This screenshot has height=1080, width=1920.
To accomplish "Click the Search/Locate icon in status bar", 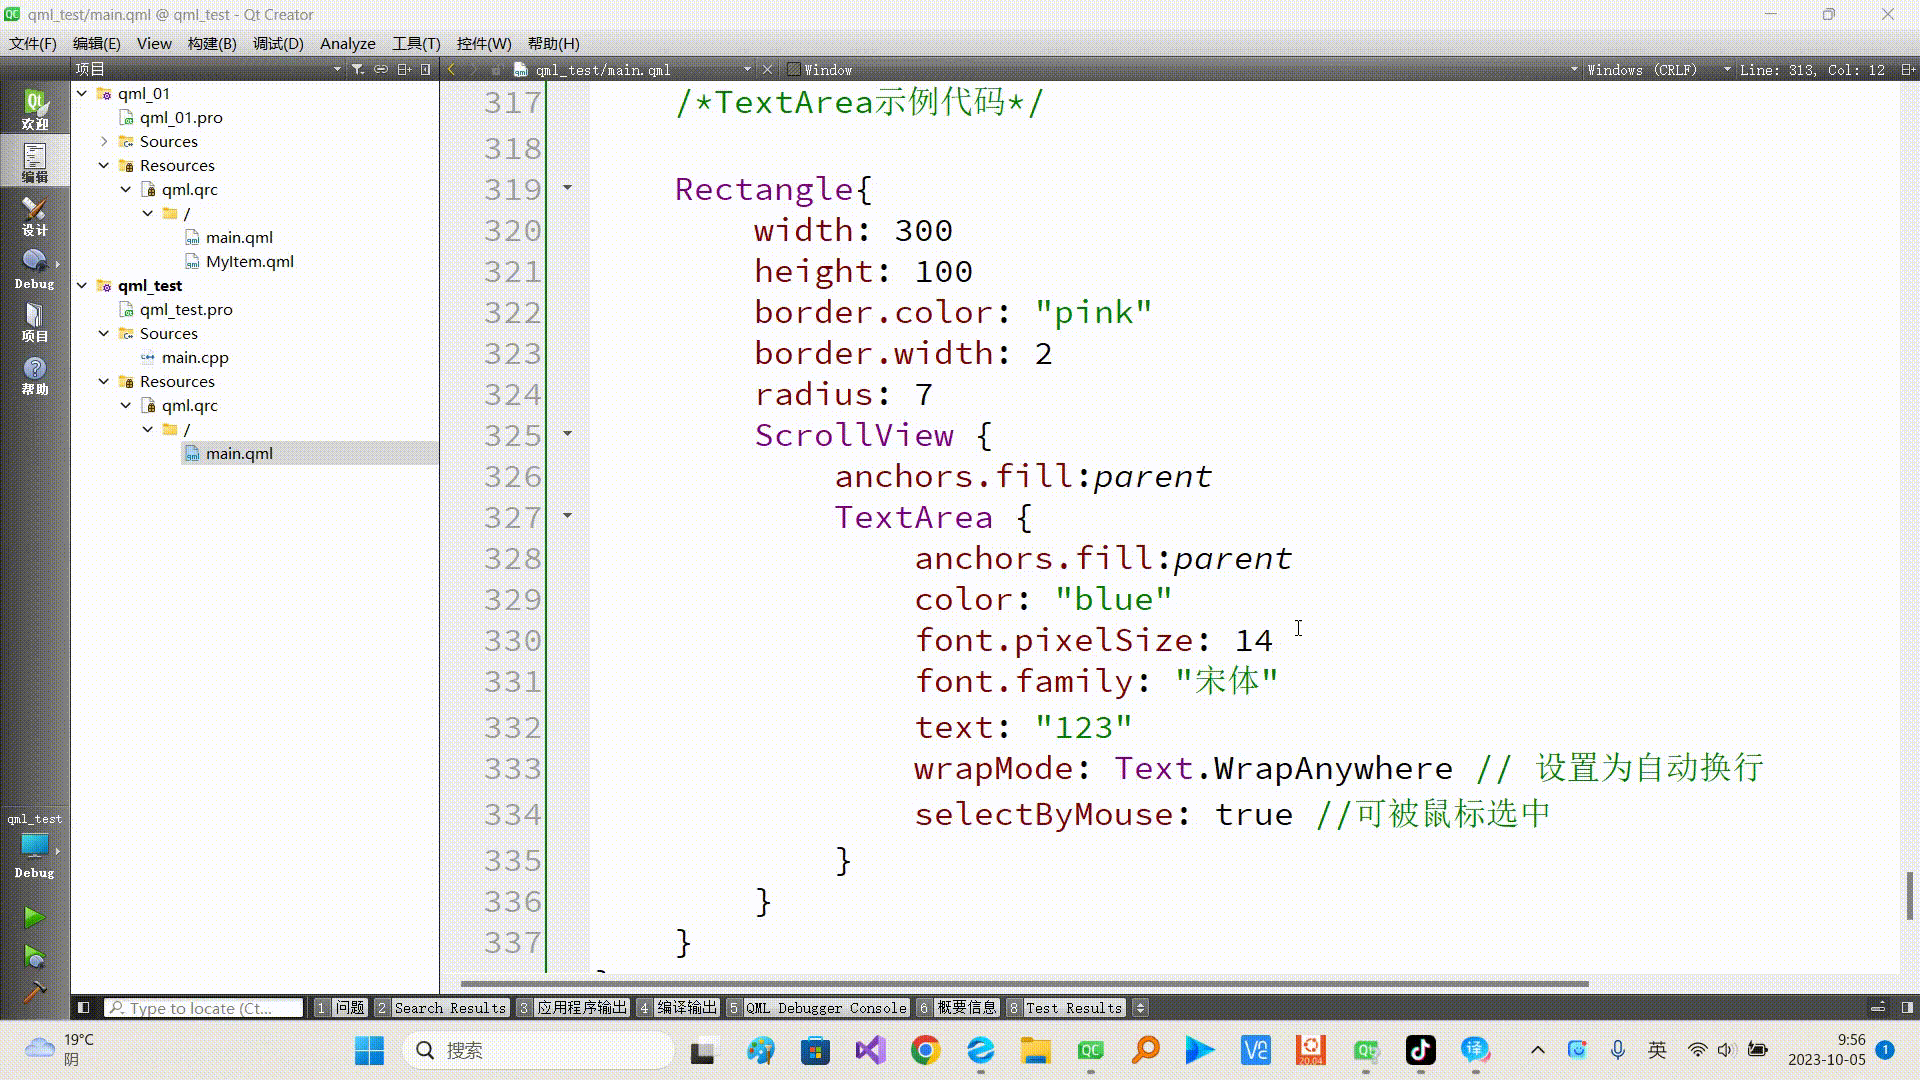I will point(117,1007).
